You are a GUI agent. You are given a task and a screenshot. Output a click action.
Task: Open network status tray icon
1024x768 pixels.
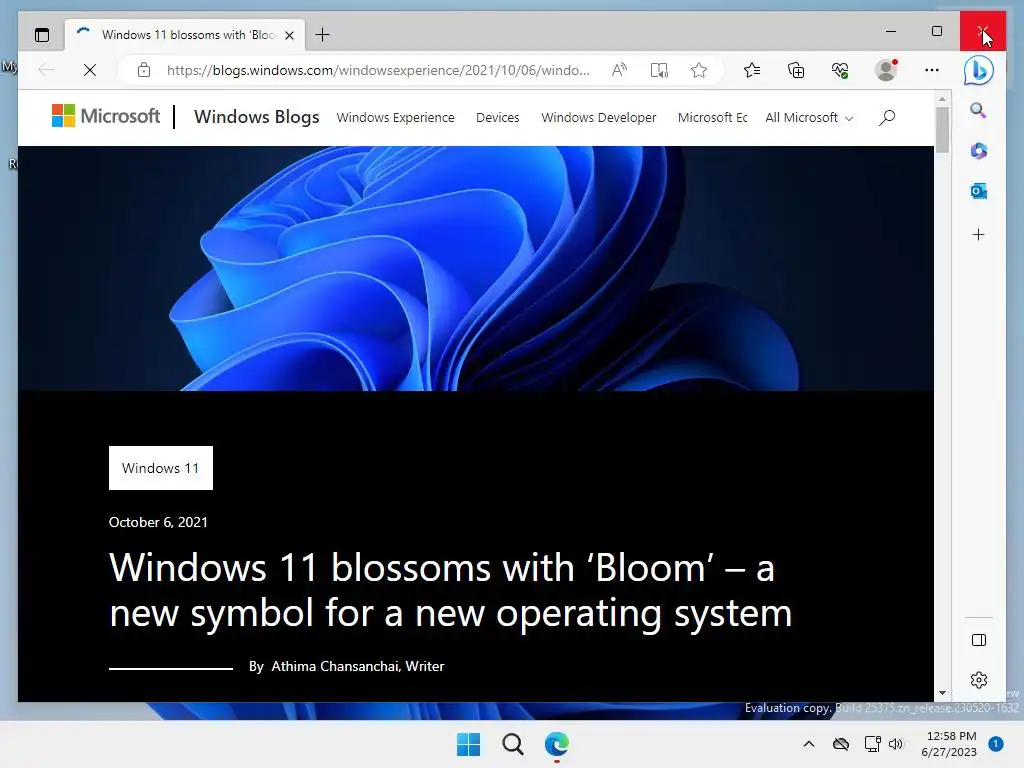(x=872, y=744)
